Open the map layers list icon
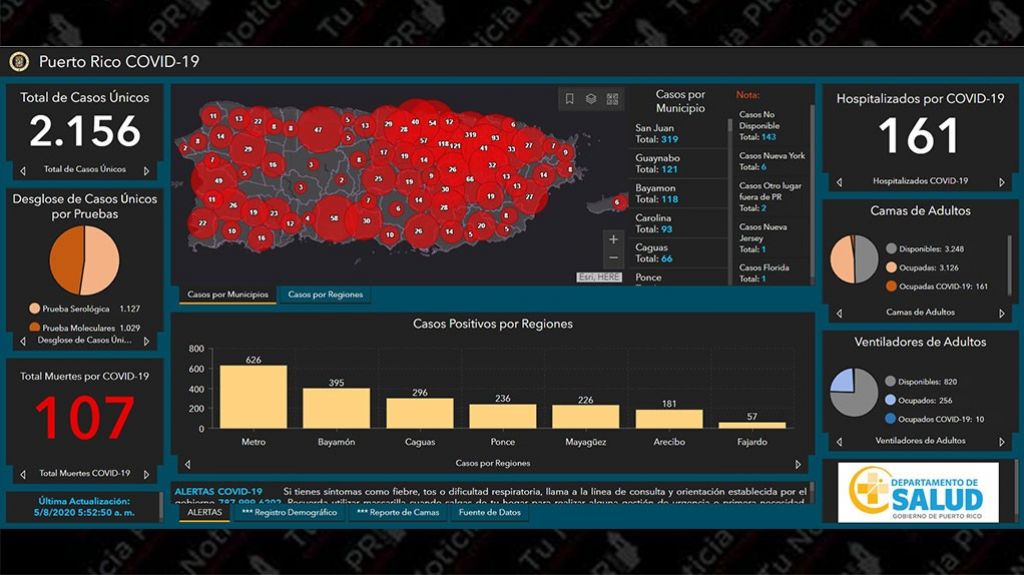The height and width of the screenshot is (575, 1024). (591, 99)
